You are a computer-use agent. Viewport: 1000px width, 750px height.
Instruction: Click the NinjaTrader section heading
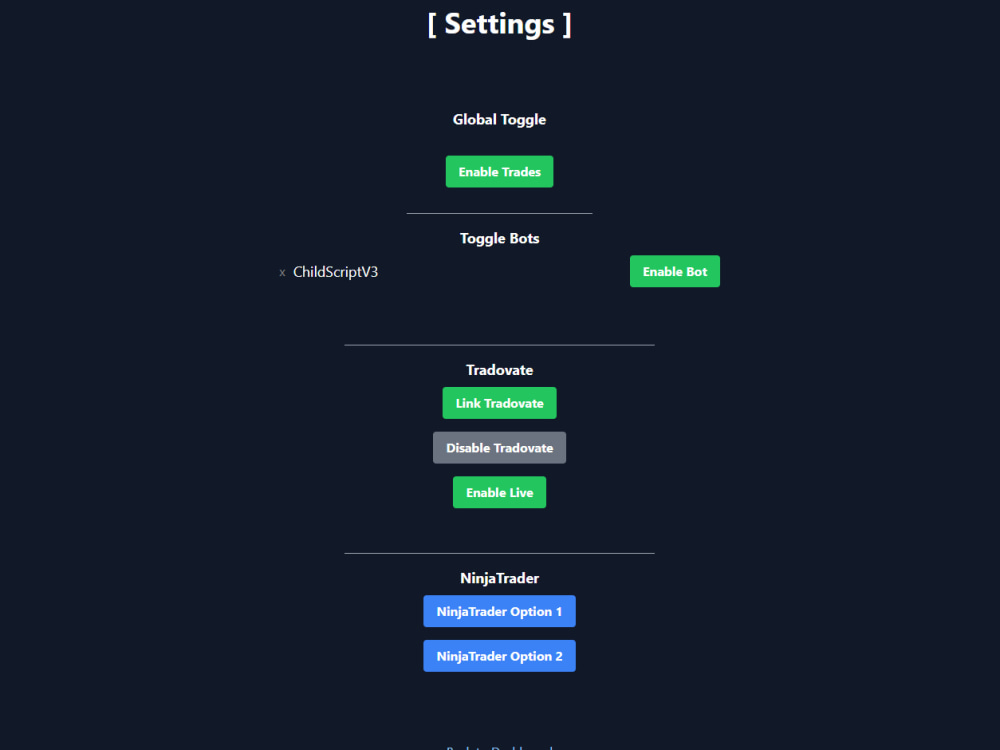(x=499, y=578)
